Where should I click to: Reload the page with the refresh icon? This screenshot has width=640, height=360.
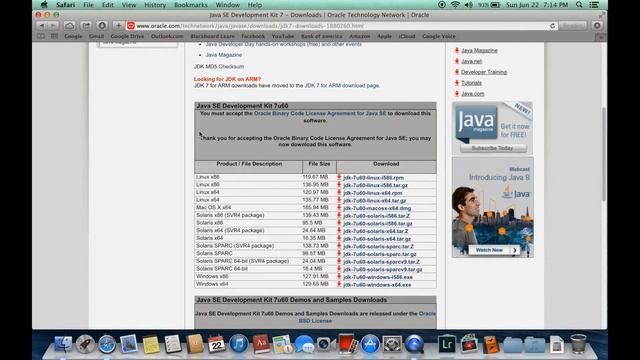point(553,26)
